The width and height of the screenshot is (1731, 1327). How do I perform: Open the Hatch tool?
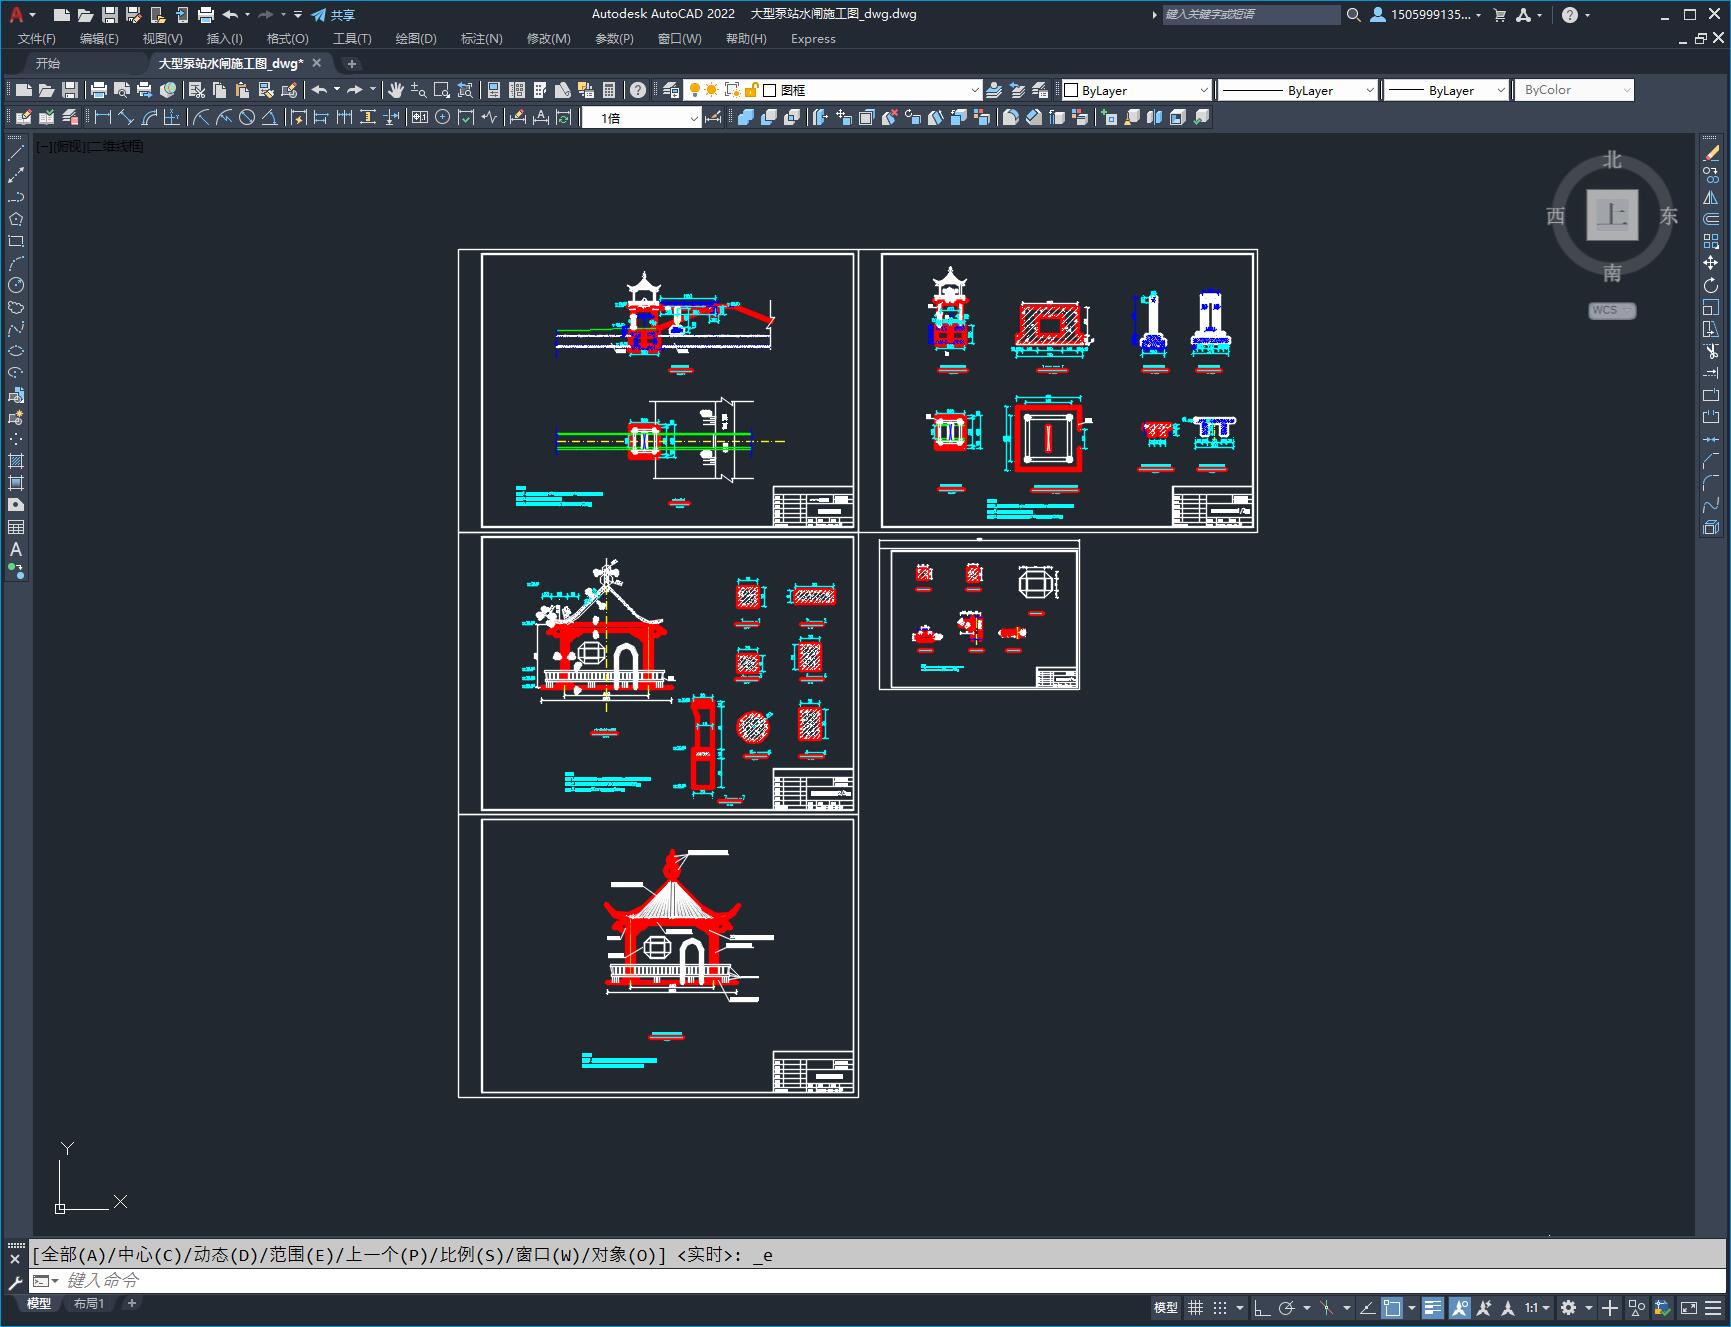click(16, 461)
